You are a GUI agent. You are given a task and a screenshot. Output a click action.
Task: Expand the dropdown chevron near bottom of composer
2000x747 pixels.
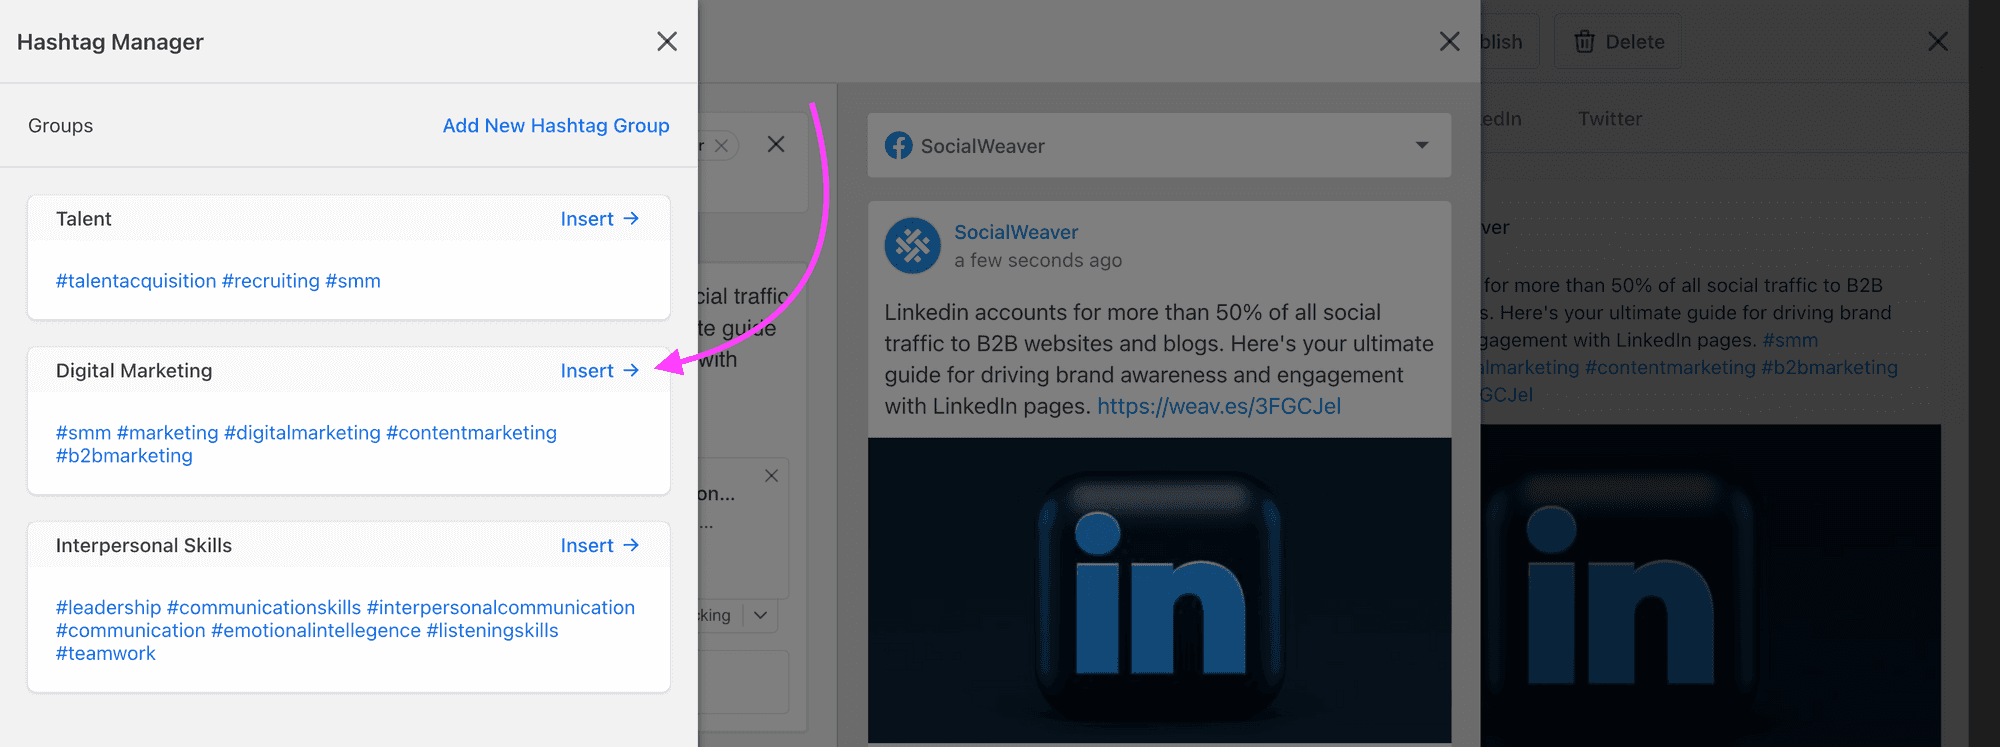point(760,615)
